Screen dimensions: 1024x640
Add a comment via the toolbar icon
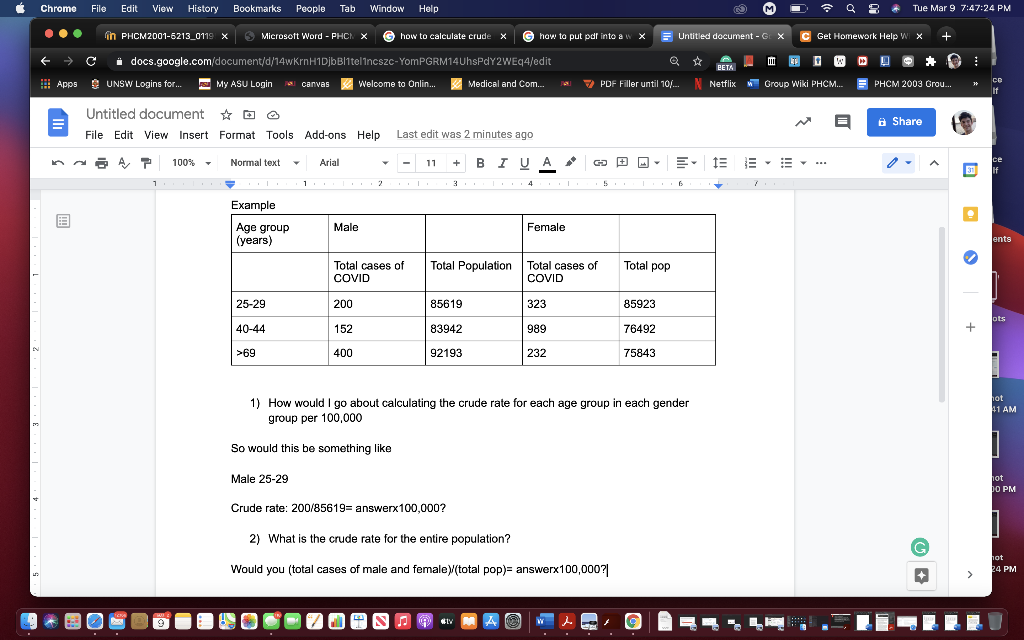pos(620,162)
